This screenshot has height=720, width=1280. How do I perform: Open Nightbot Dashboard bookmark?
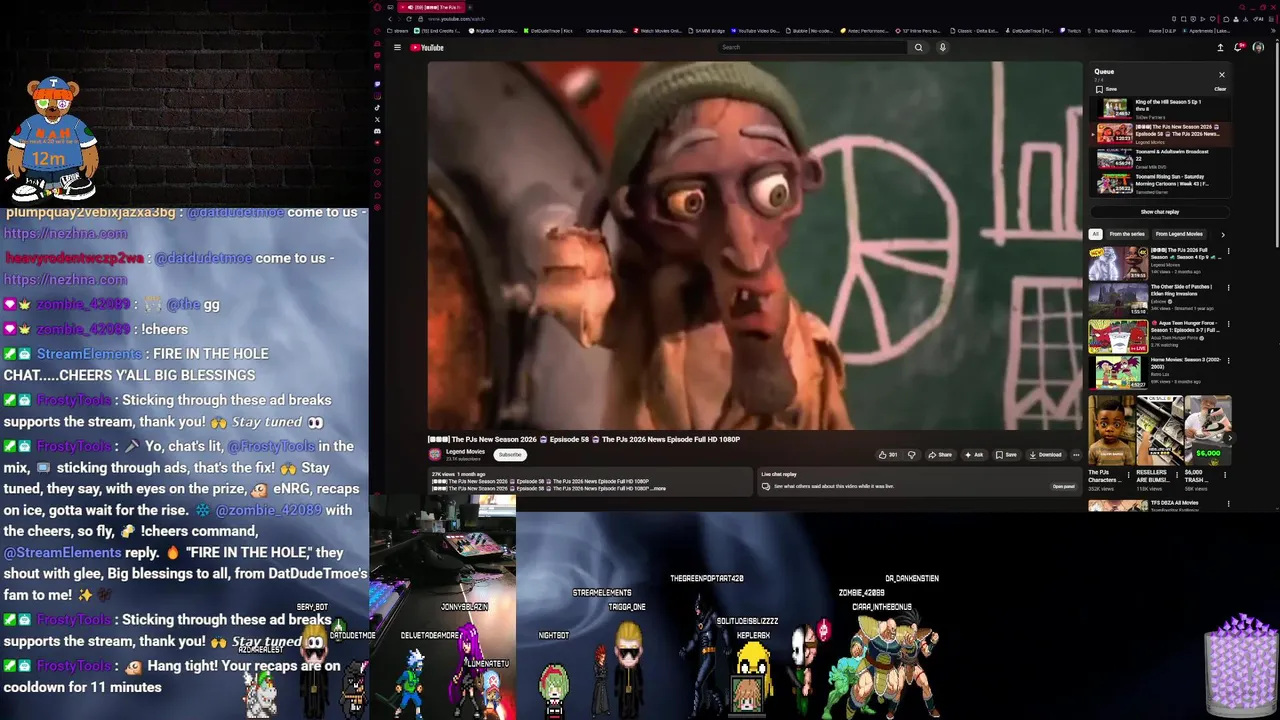(494, 31)
